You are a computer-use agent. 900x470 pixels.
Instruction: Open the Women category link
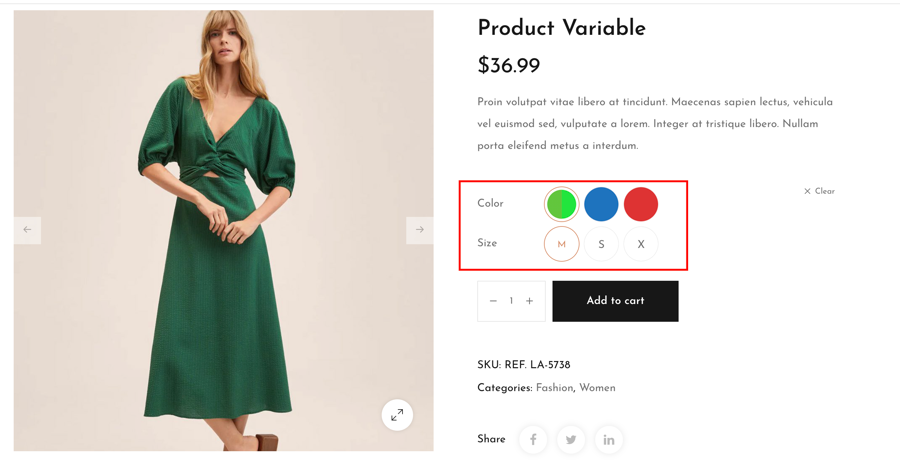click(597, 388)
